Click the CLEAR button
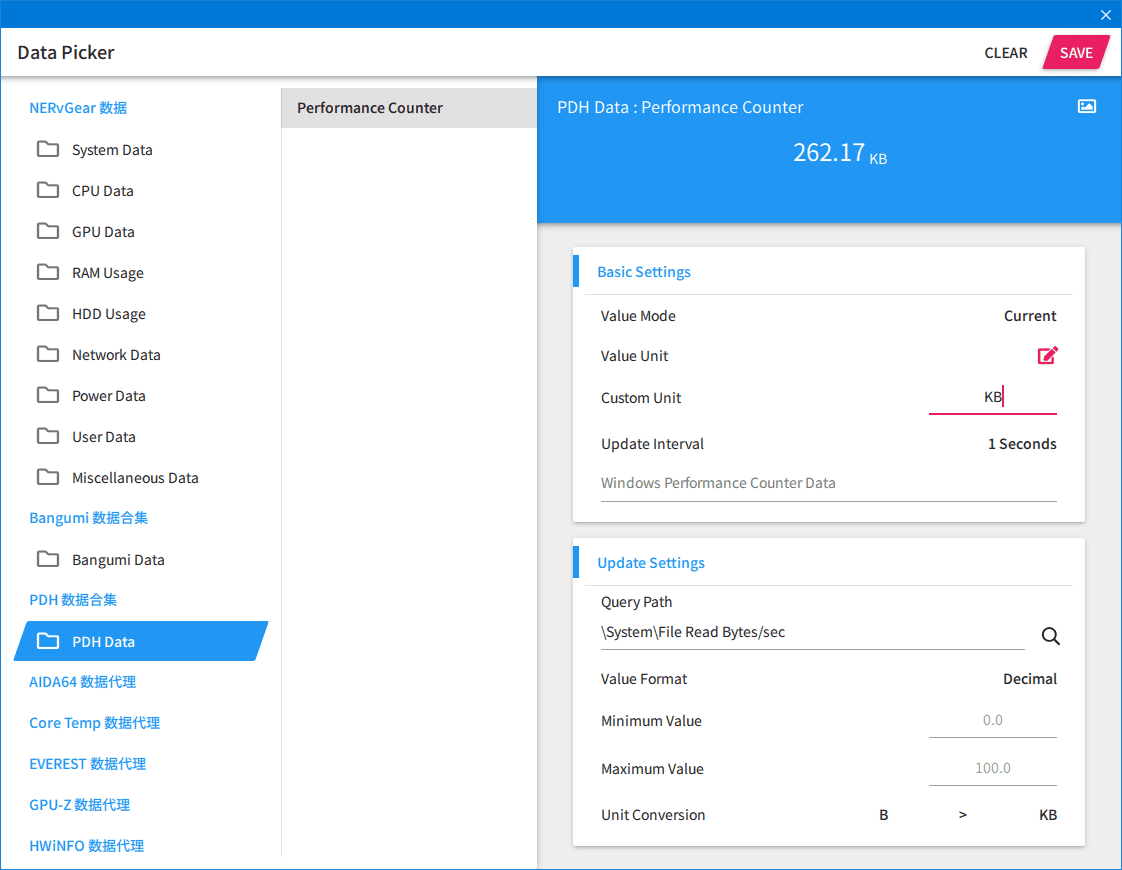The image size is (1122, 870). tap(1005, 53)
